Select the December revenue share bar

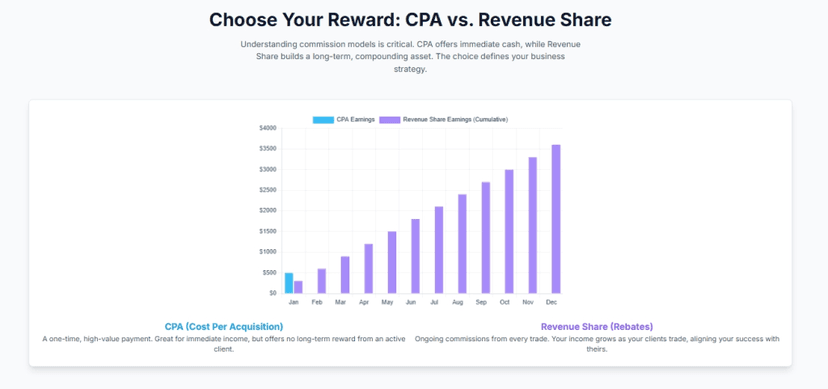coord(556,219)
